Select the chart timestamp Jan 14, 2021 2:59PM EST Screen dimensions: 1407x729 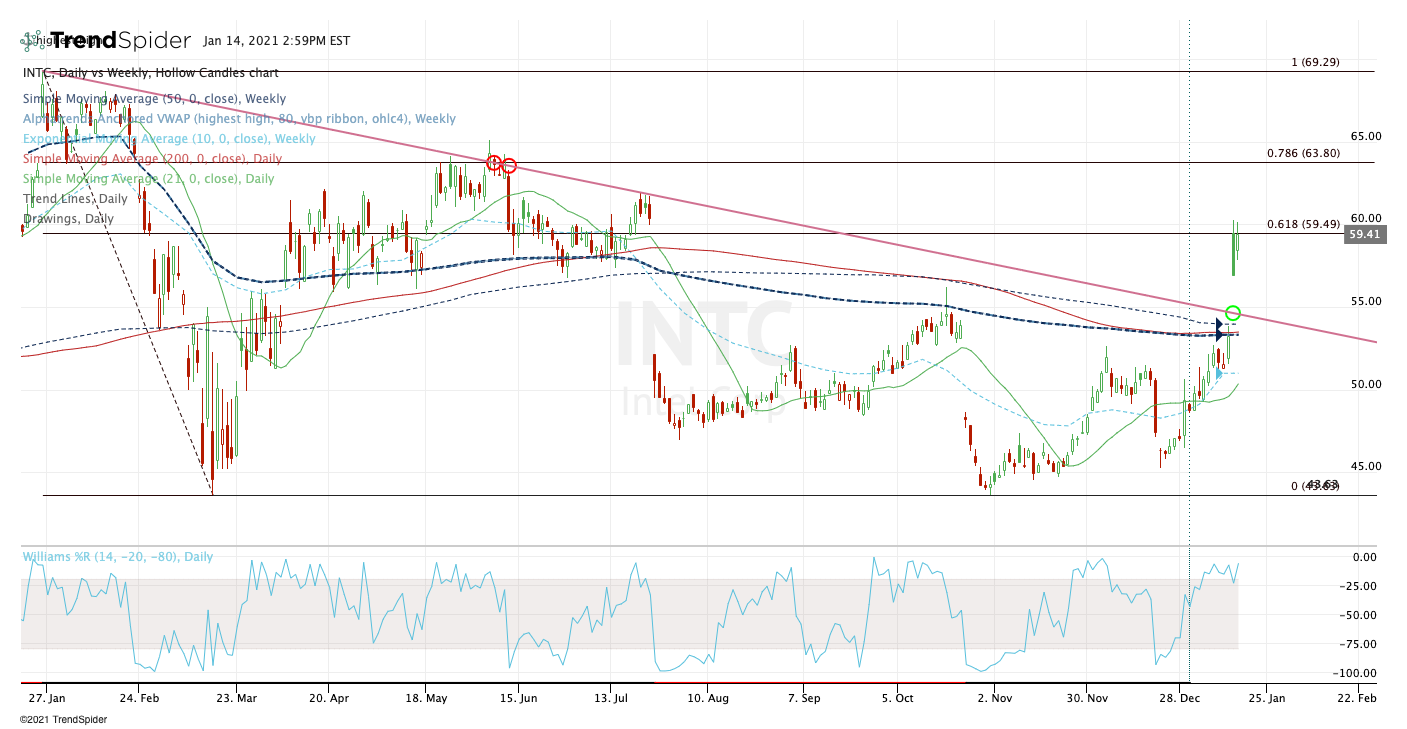(x=276, y=41)
